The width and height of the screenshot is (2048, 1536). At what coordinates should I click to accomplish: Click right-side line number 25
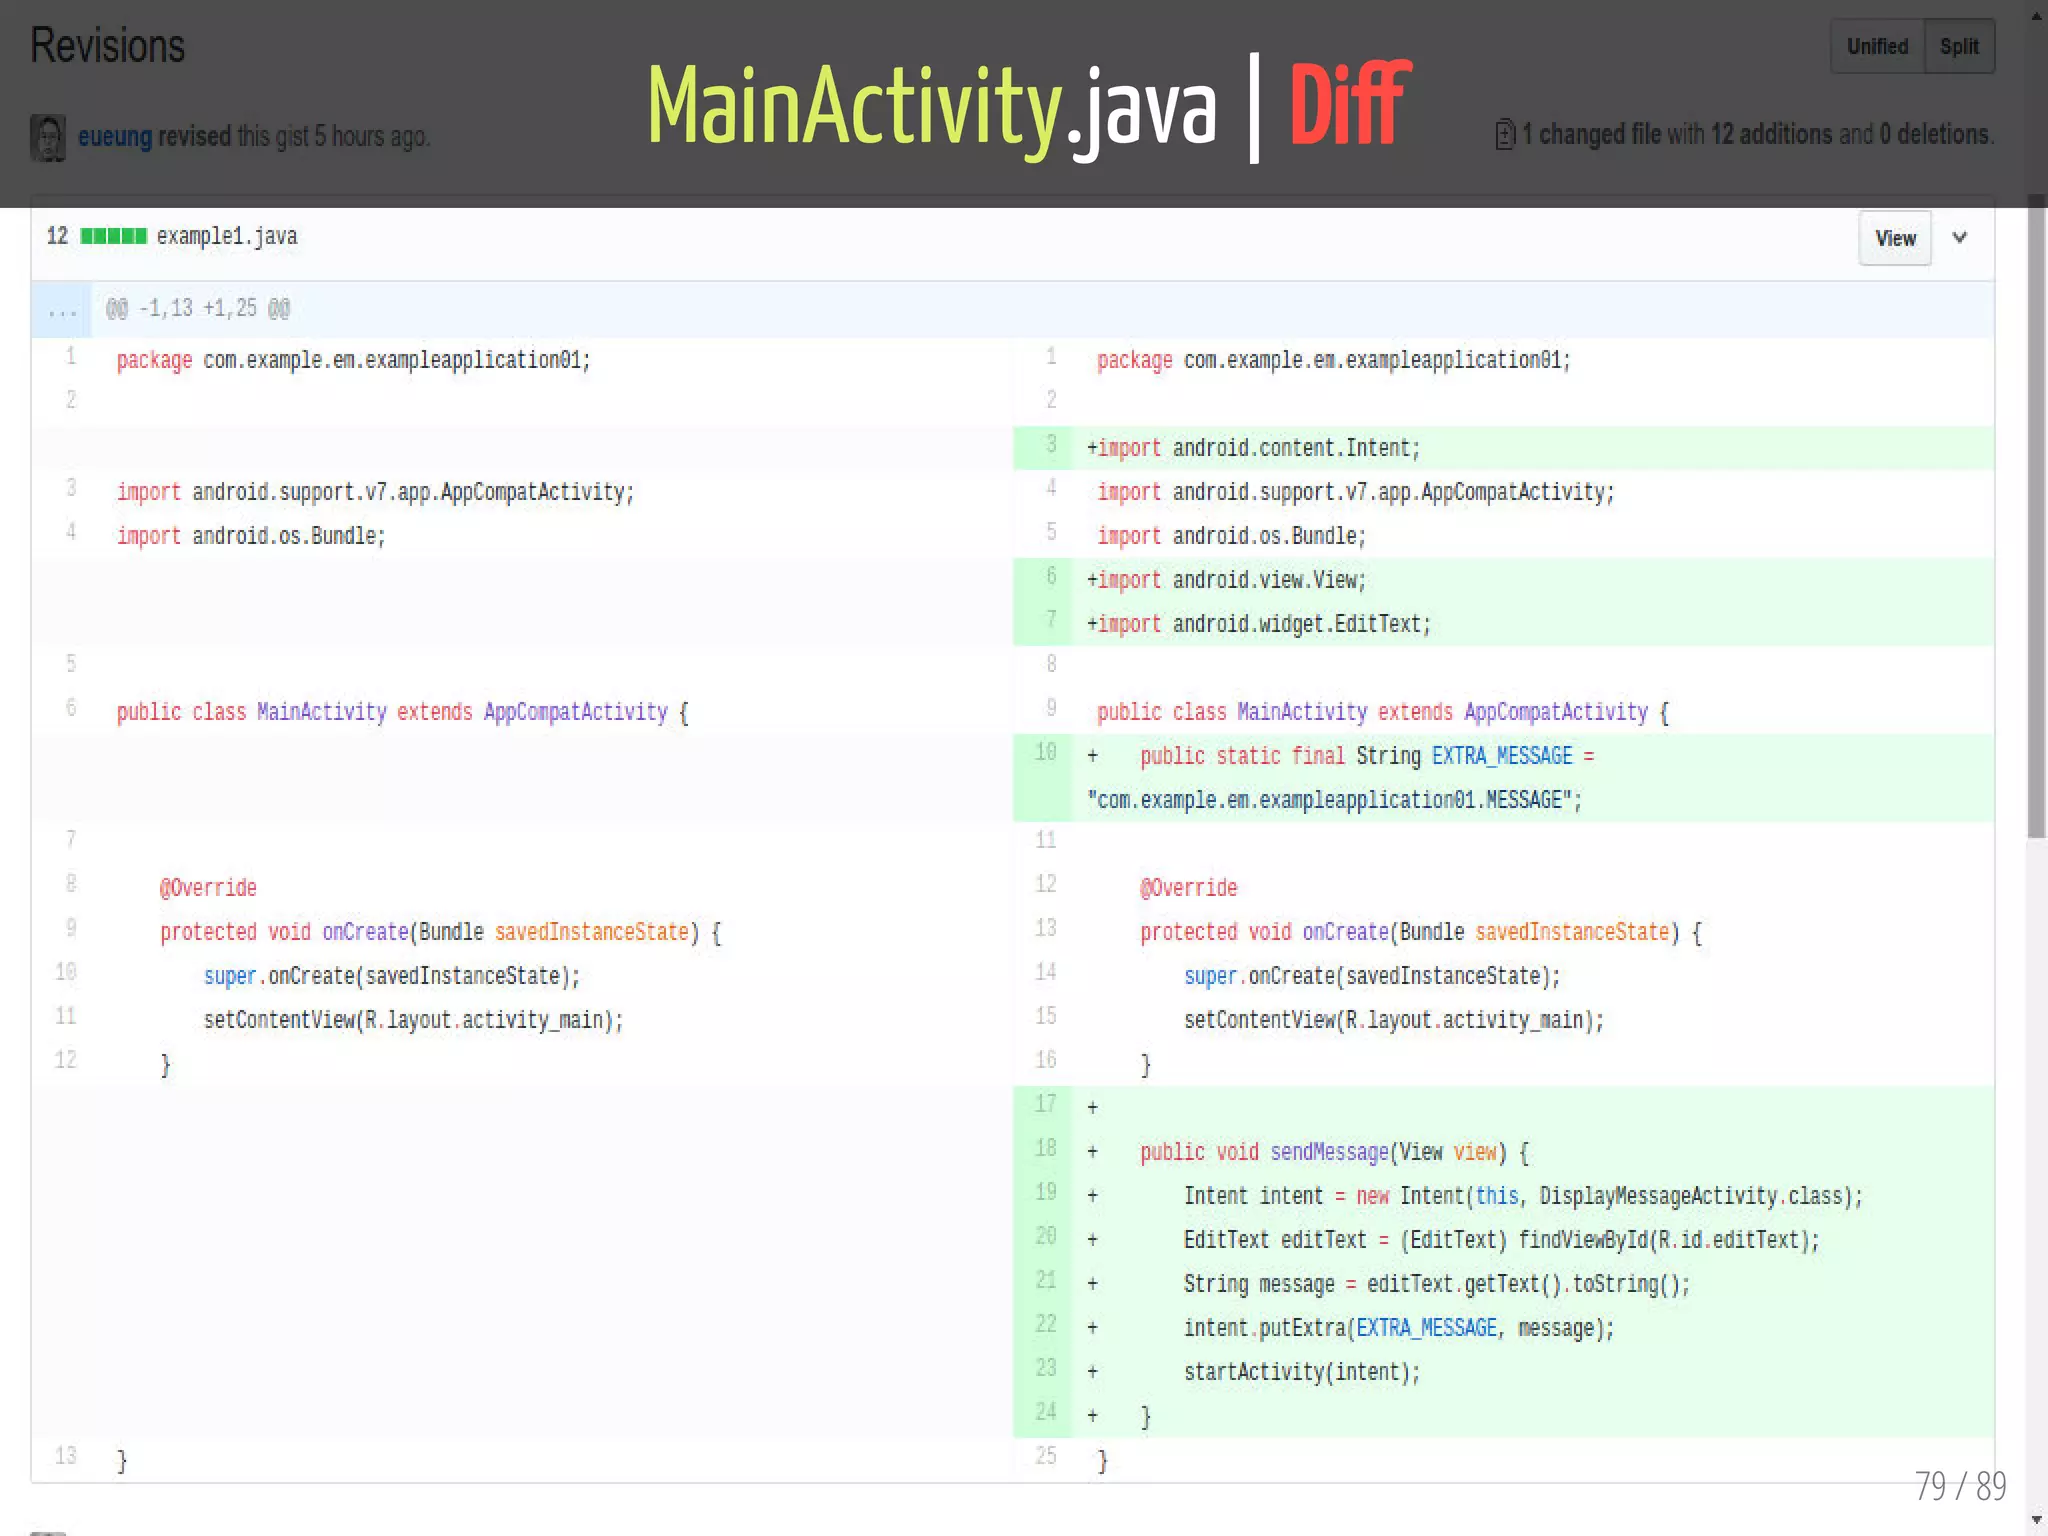(1045, 1456)
